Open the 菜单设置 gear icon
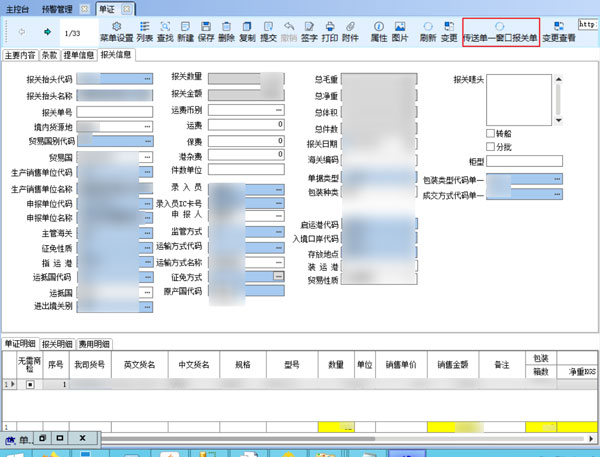Image resolution: width=600 pixels, height=457 pixels. click(x=117, y=32)
